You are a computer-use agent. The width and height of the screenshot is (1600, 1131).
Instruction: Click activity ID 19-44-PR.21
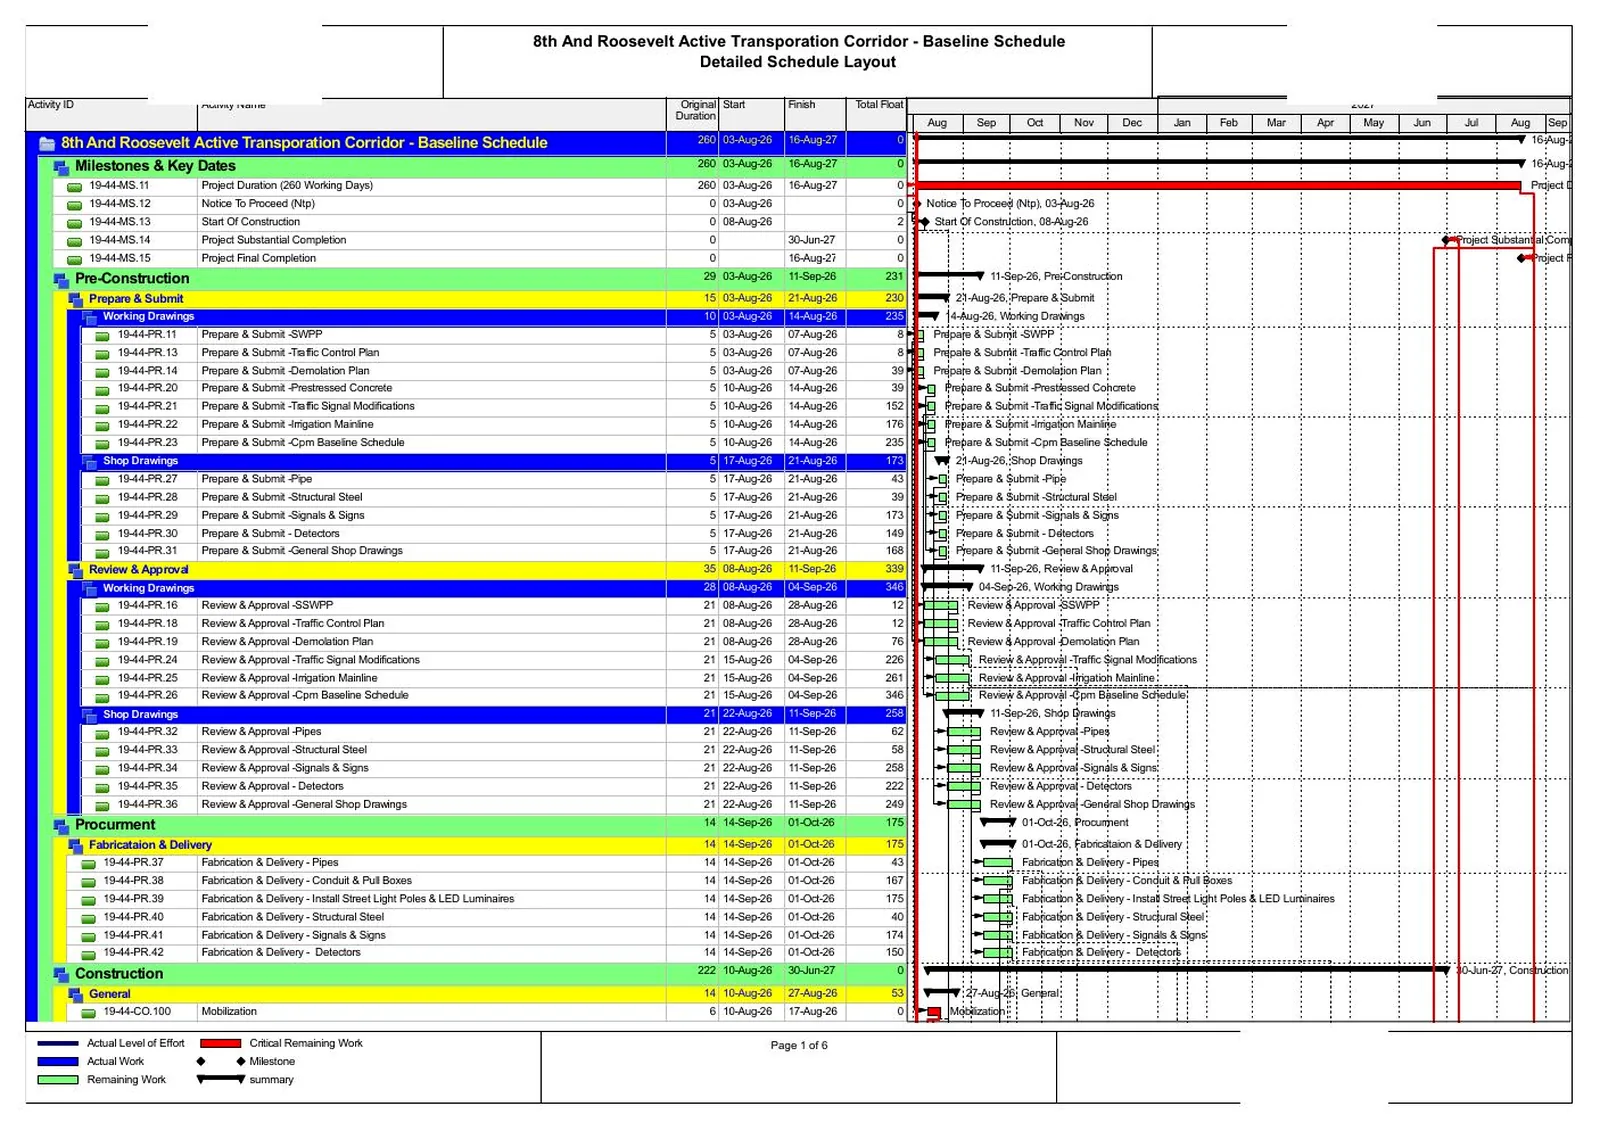[x=147, y=407]
